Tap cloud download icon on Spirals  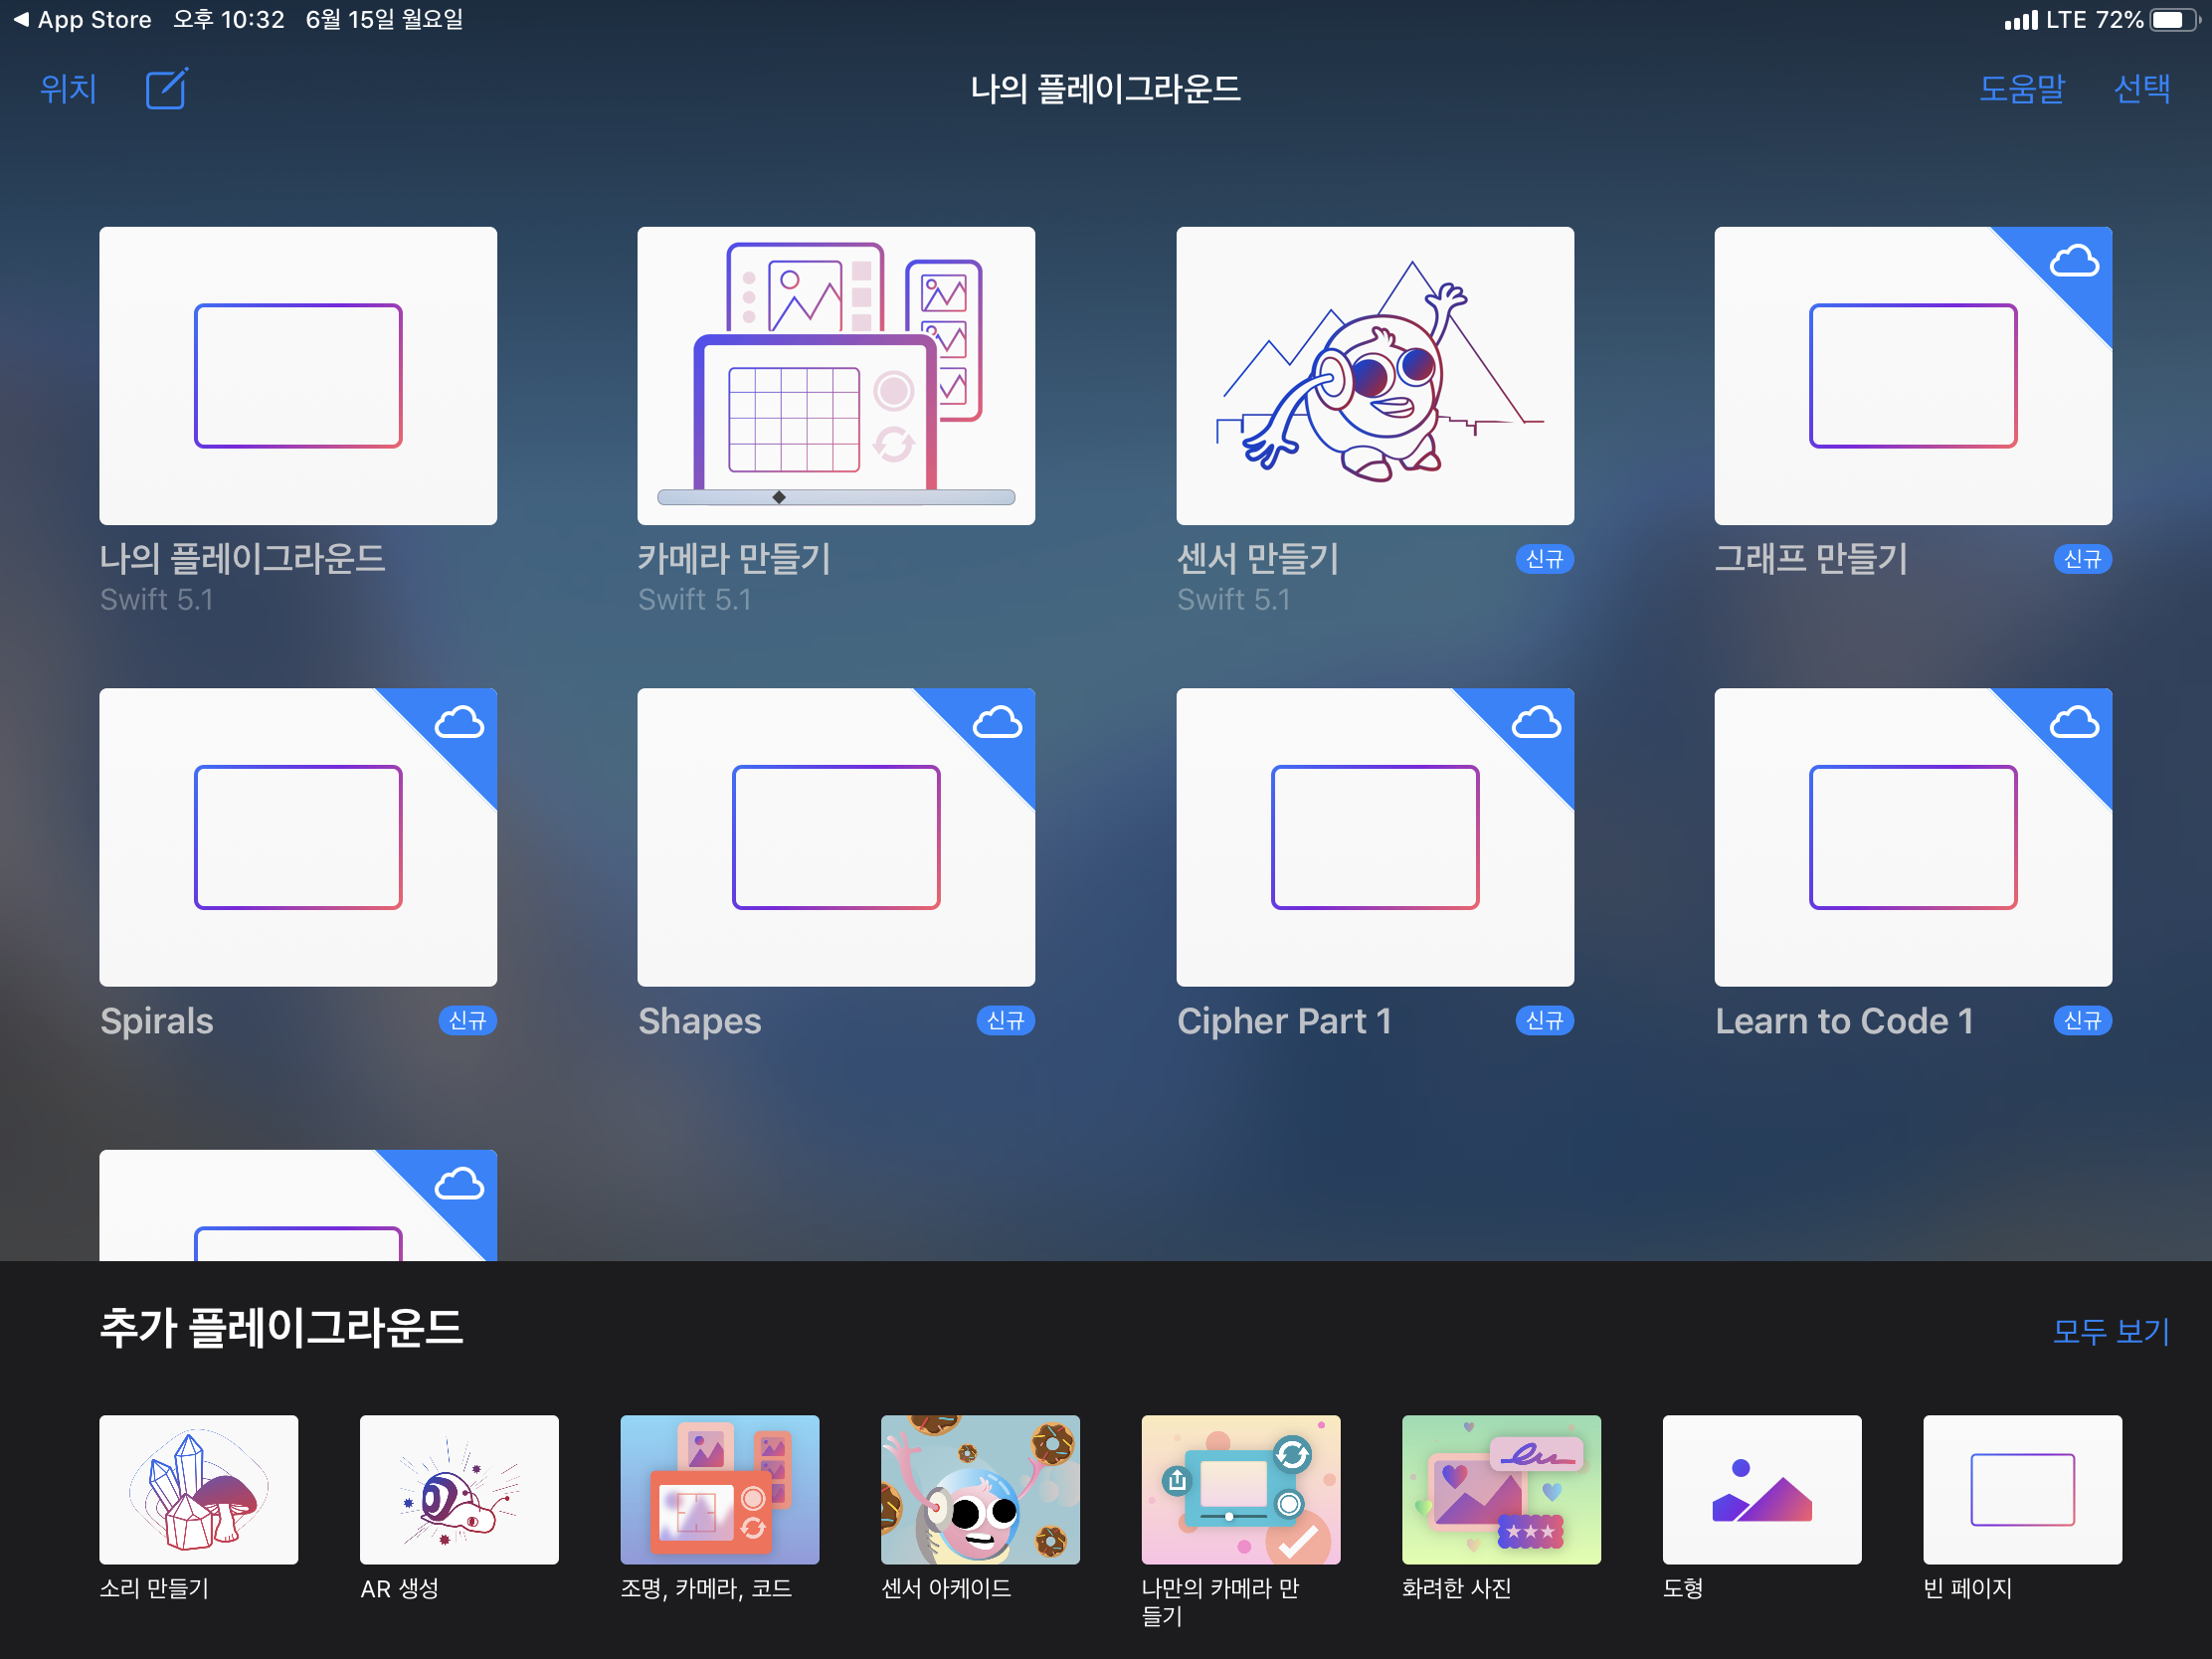[x=459, y=723]
